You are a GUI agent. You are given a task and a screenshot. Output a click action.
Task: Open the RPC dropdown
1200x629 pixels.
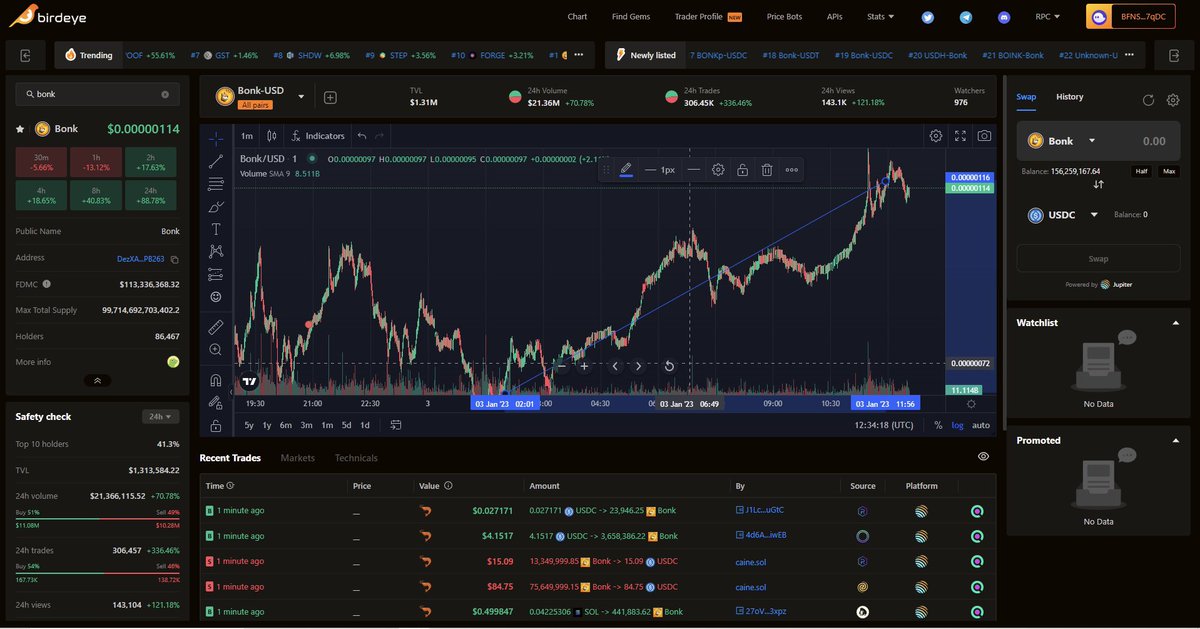tap(1048, 17)
